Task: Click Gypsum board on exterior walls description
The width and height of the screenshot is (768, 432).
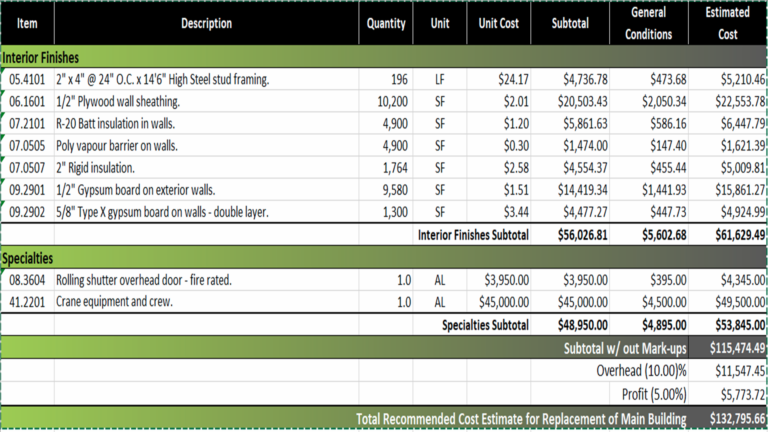Action: [135, 190]
